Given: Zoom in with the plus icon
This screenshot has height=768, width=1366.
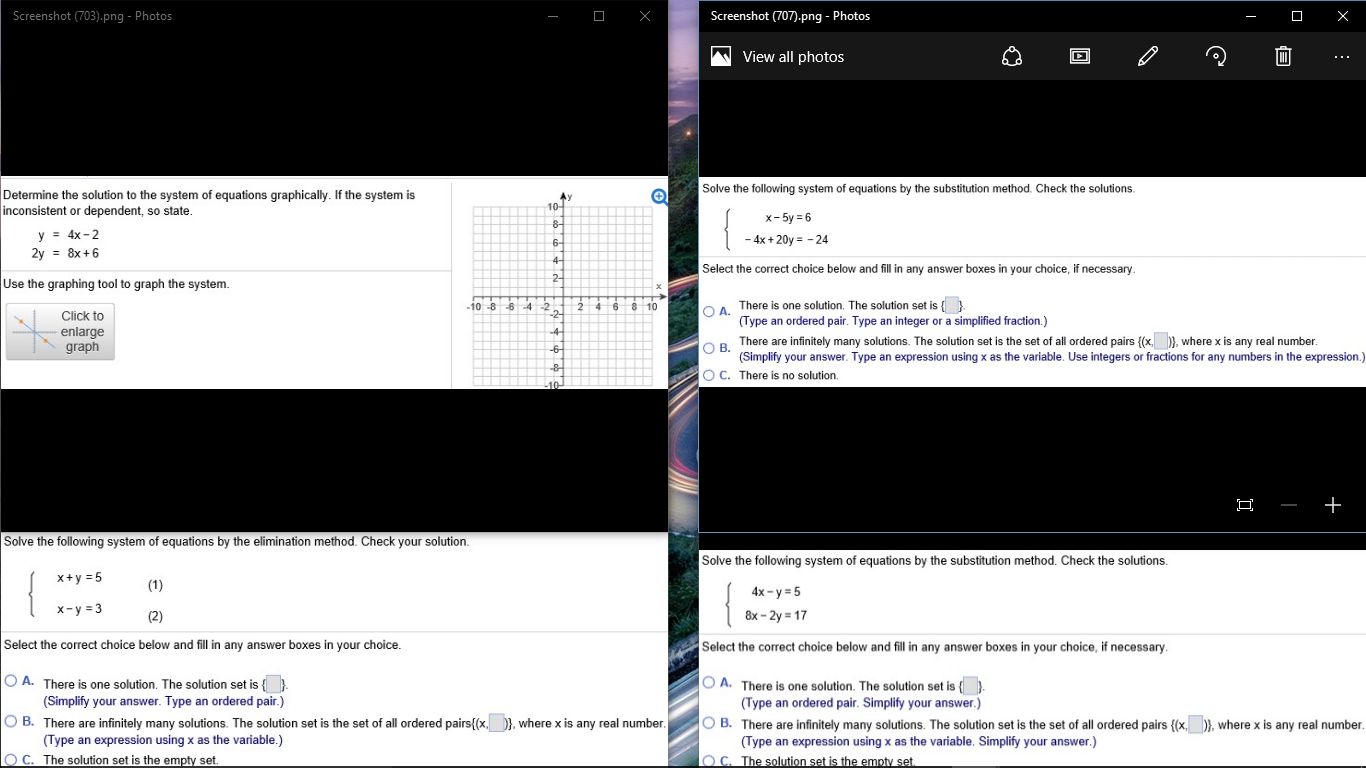Looking at the screenshot, I should 1332,506.
